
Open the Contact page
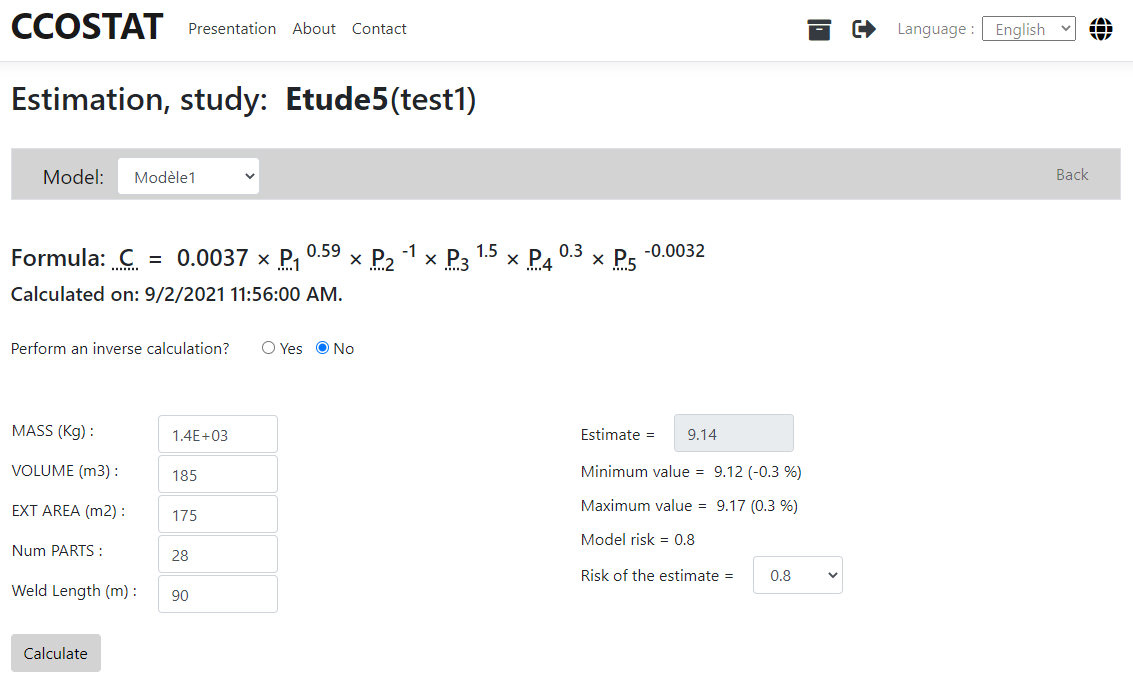coord(379,29)
